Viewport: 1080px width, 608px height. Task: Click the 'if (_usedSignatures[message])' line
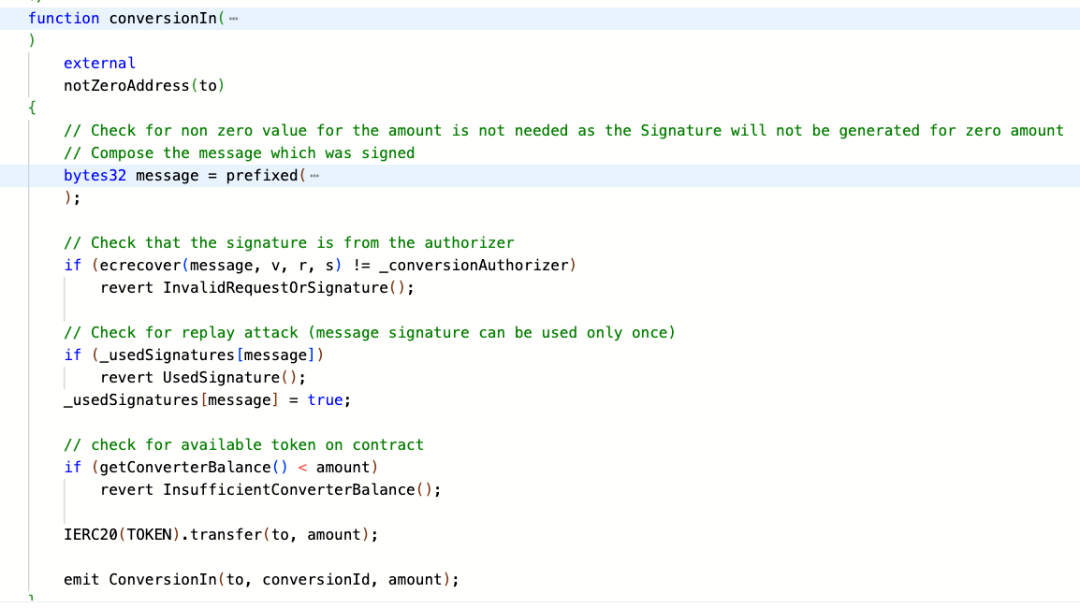pyautogui.click(x=194, y=355)
